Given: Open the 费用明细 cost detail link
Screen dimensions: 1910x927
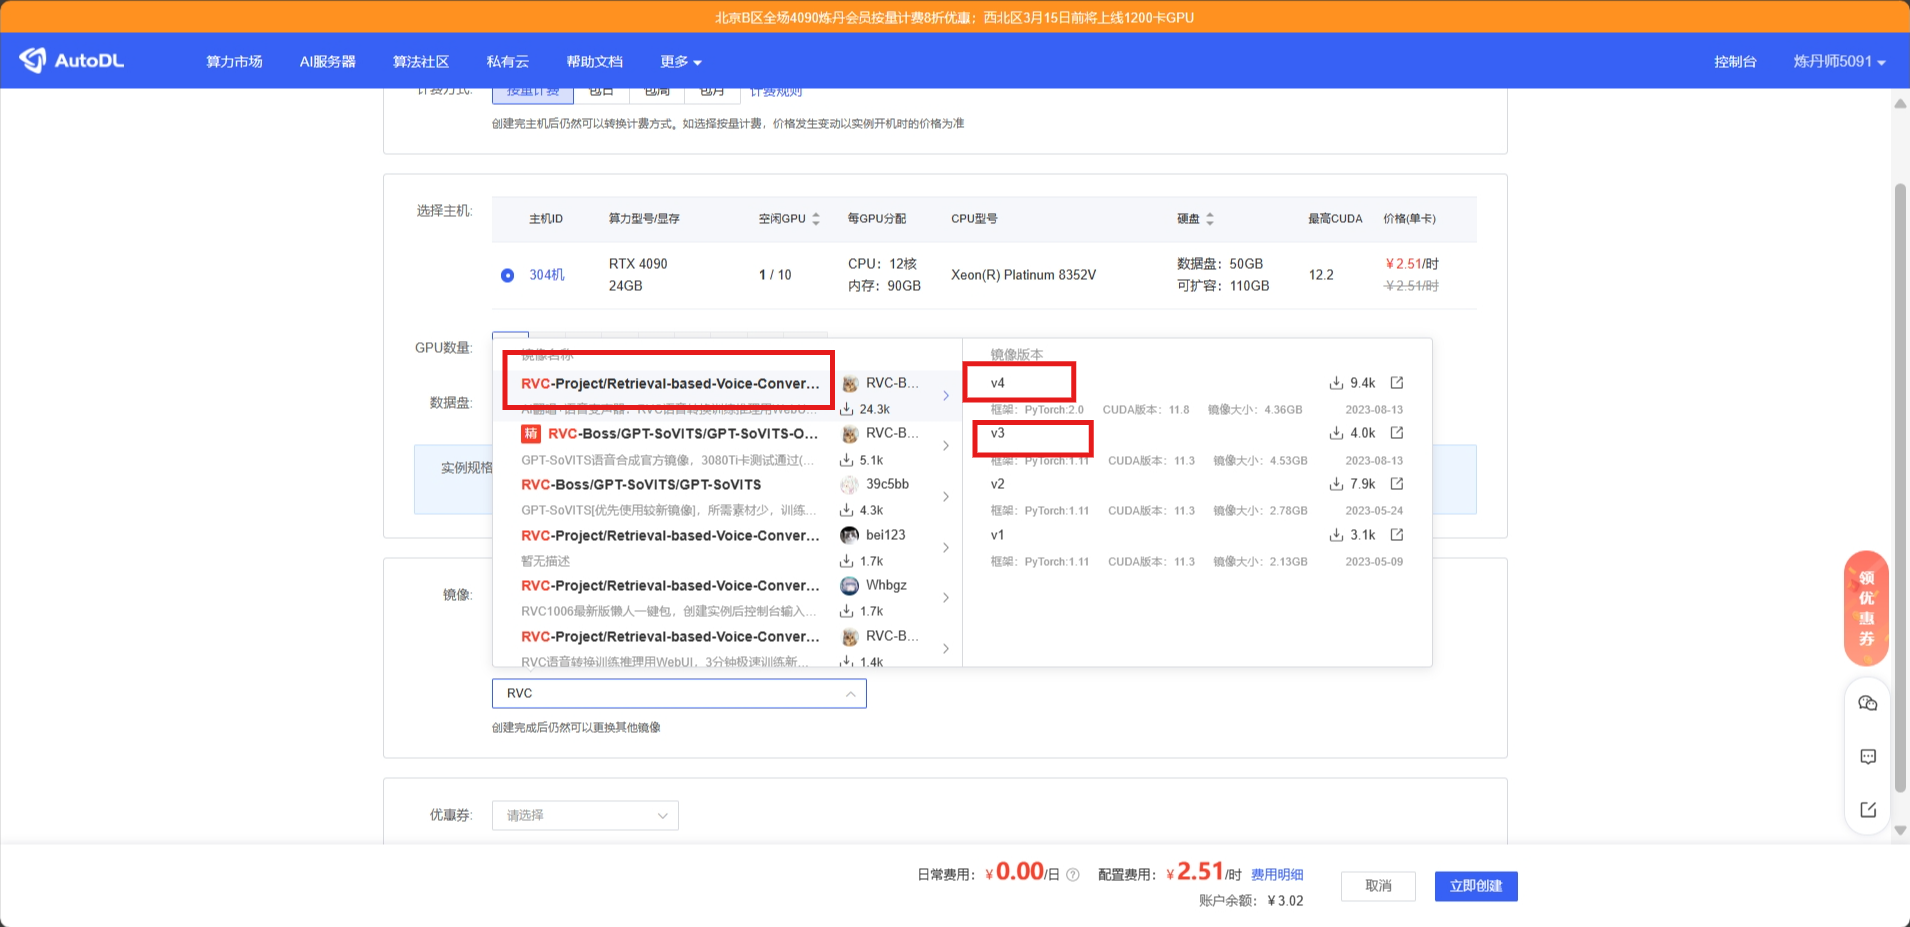Looking at the screenshot, I should click(1276, 874).
